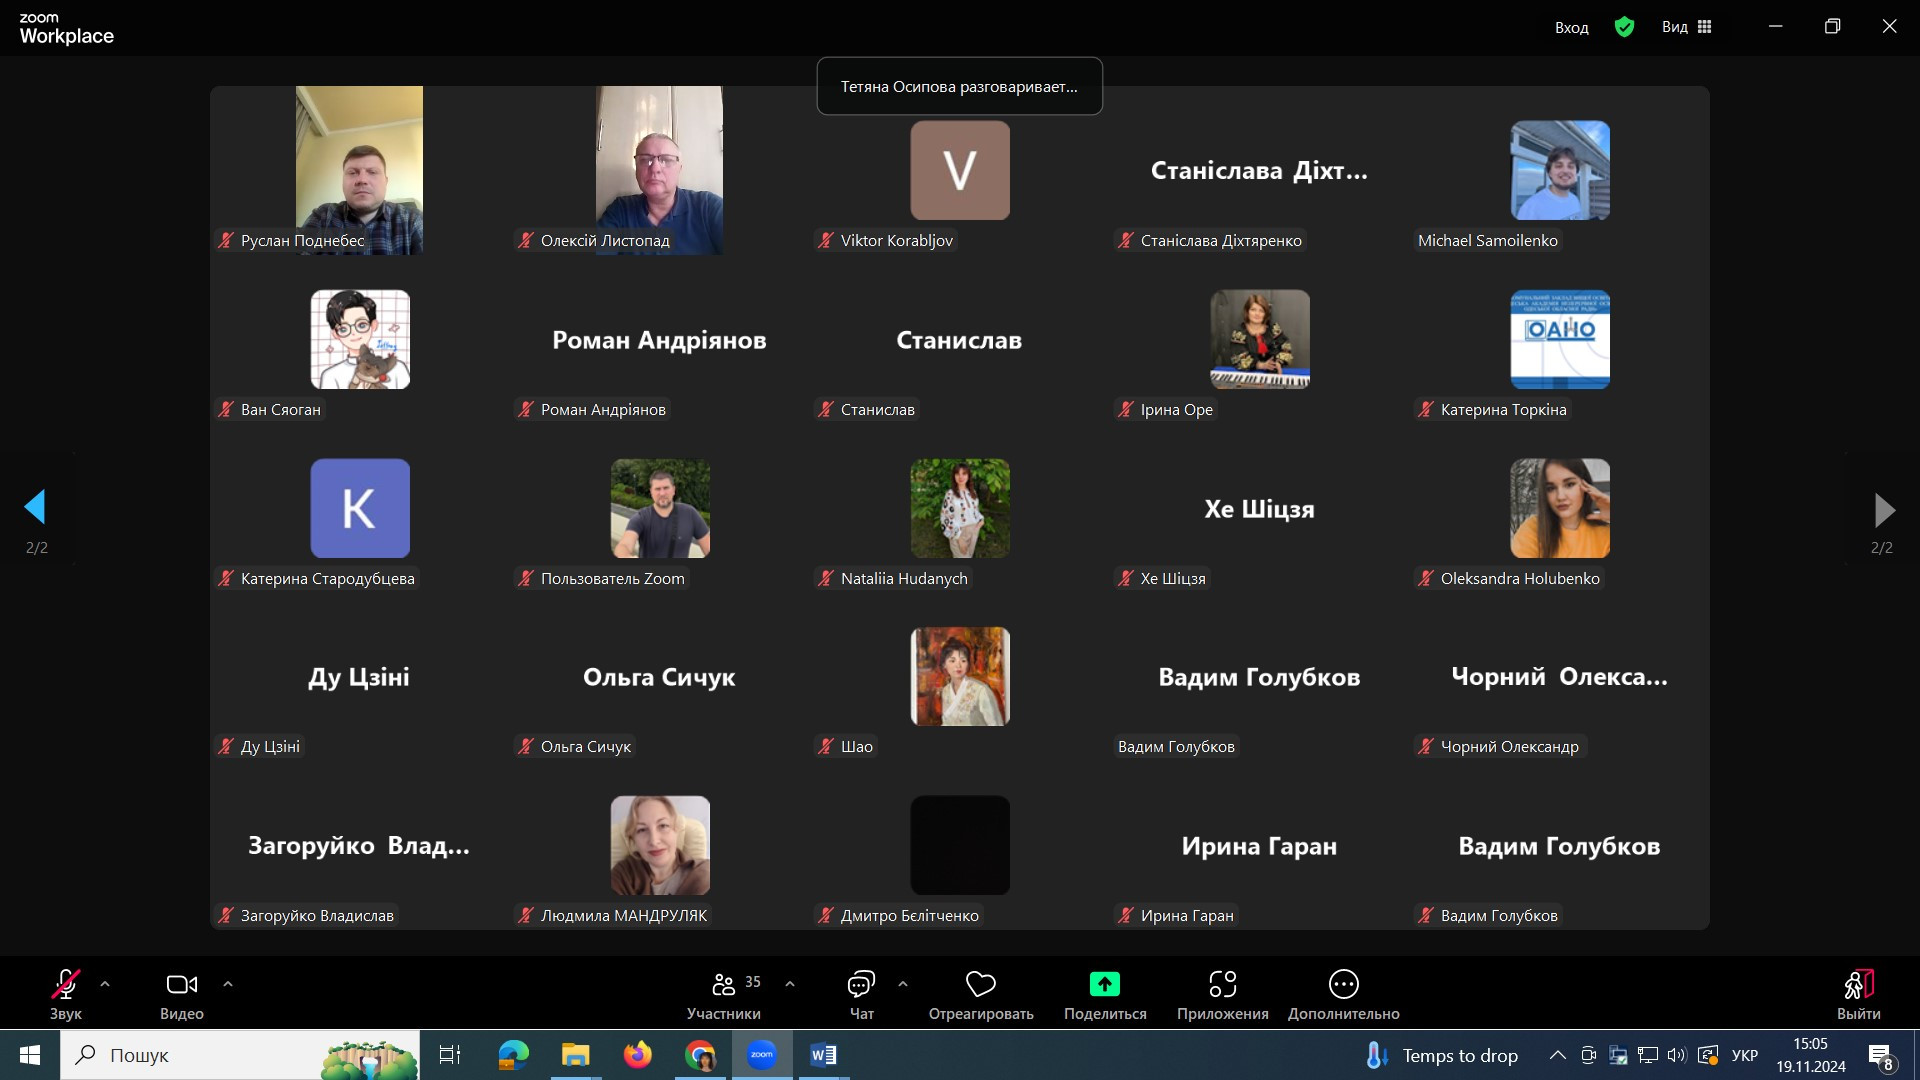The width and height of the screenshot is (1920, 1080).
Task: Open the Apps icon in toolbar
Action: [x=1222, y=985]
